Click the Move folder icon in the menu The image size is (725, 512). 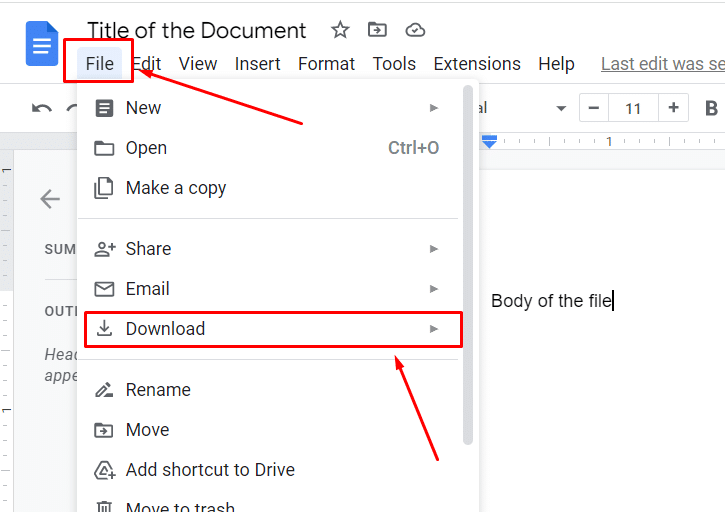coord(104,430)
